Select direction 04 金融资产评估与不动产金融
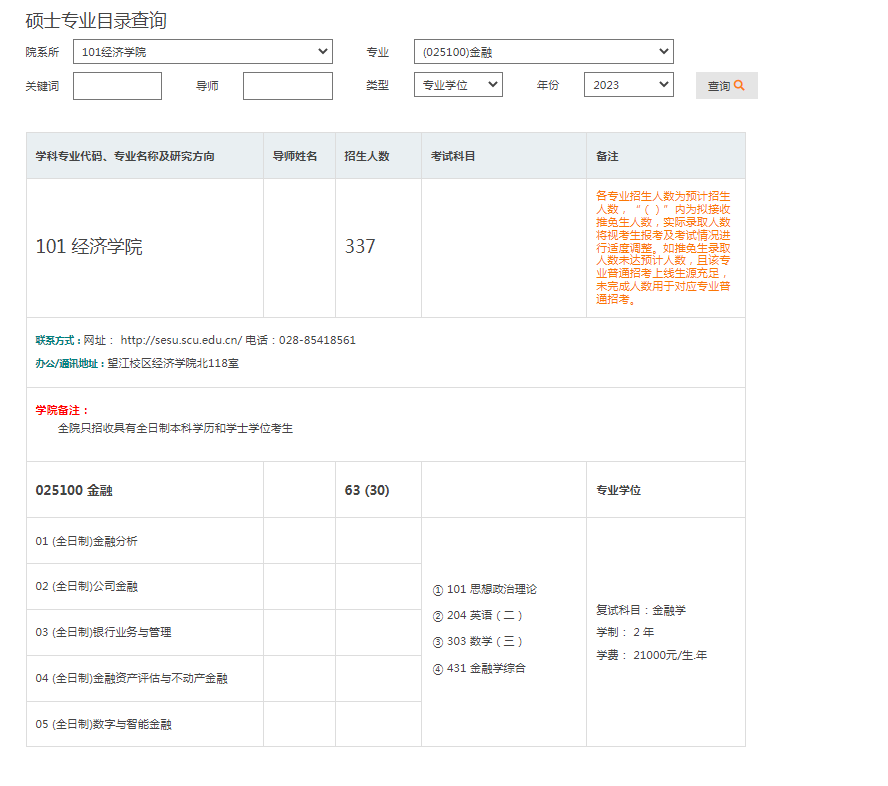This screenshot has width=888, height=786. pyautogui.click(x=131, y=679)
